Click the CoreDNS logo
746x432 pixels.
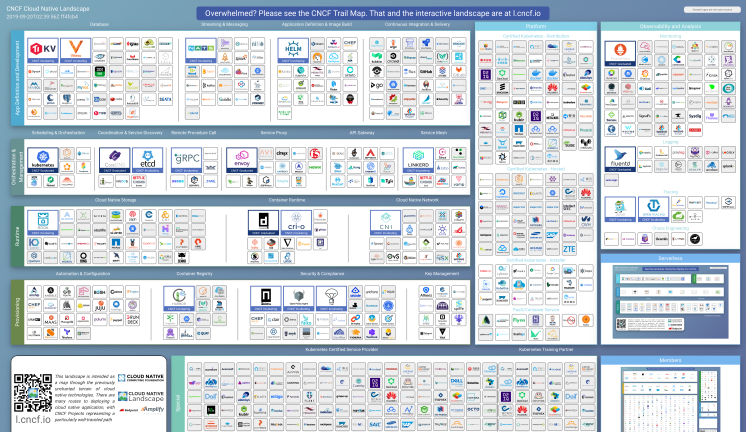point(114,160)
